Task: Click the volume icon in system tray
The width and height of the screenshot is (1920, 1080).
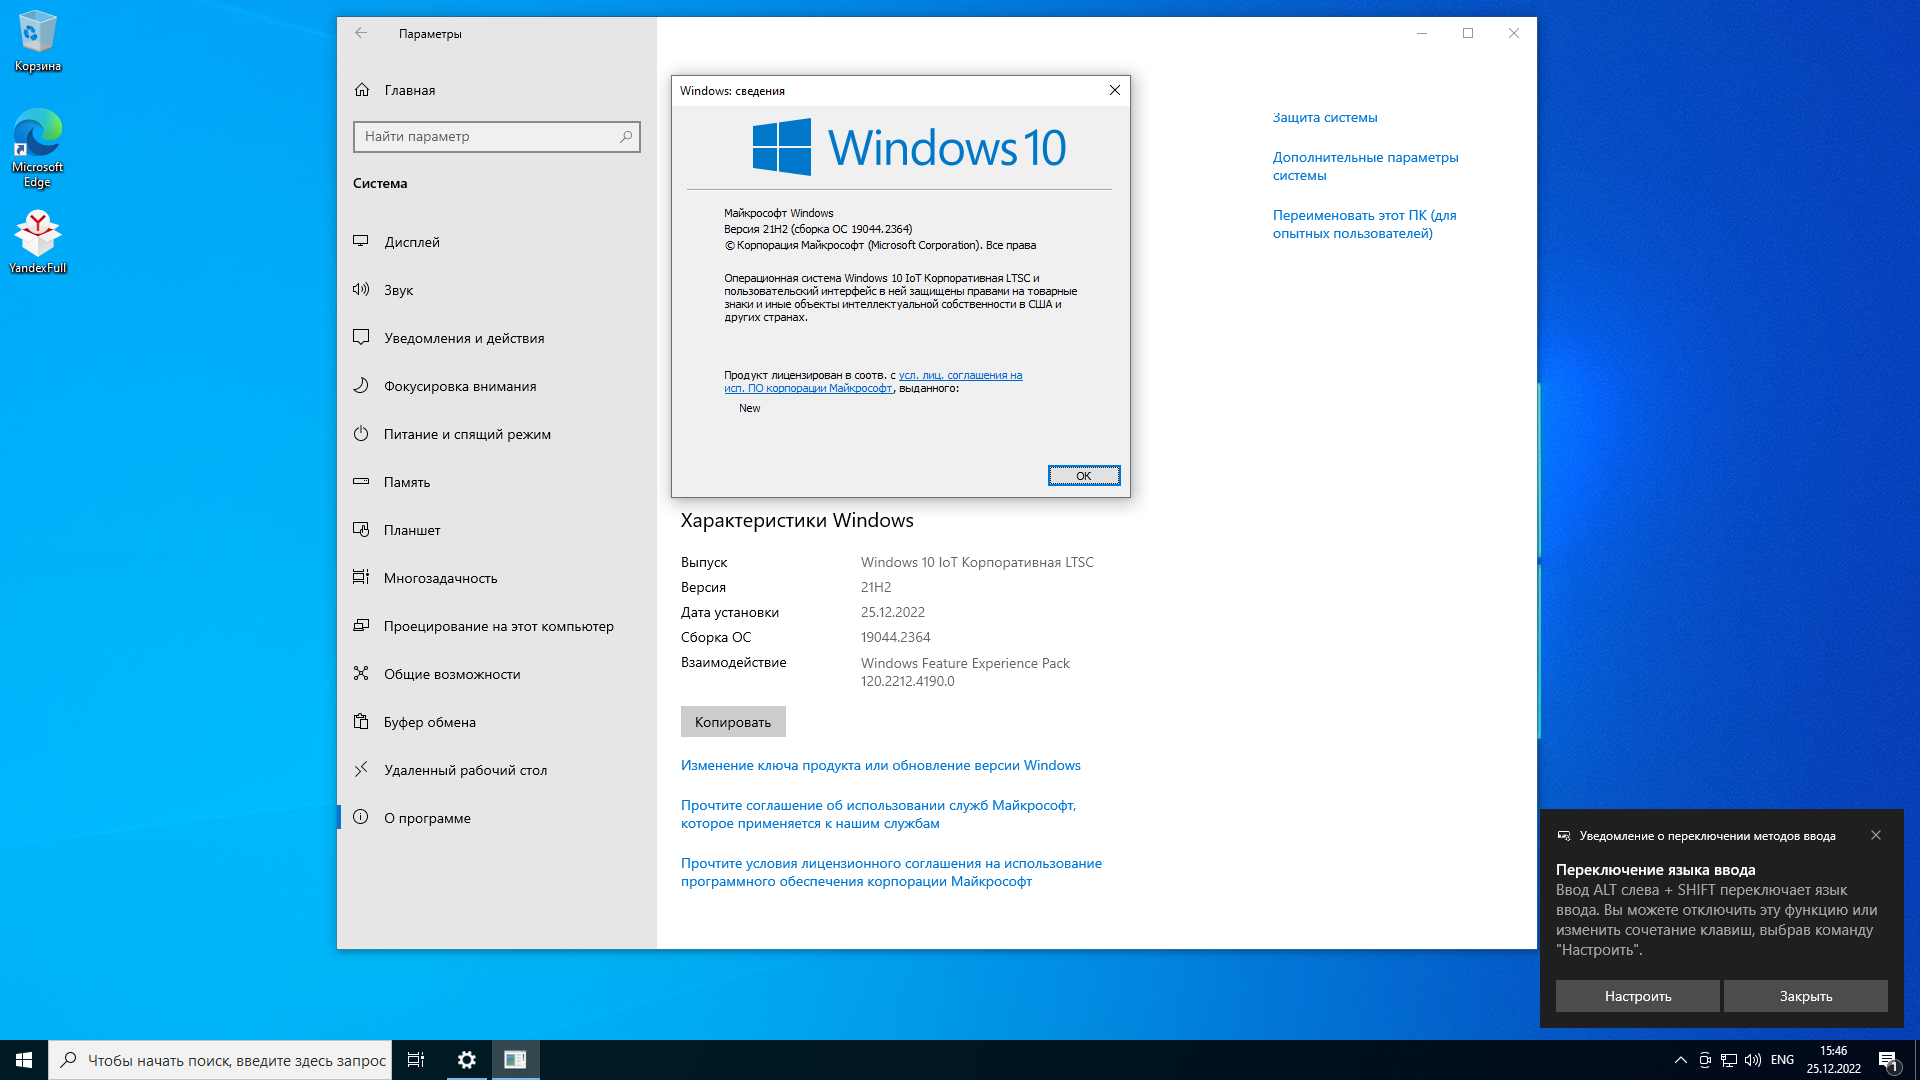Action: [x=1753, y=1060]
